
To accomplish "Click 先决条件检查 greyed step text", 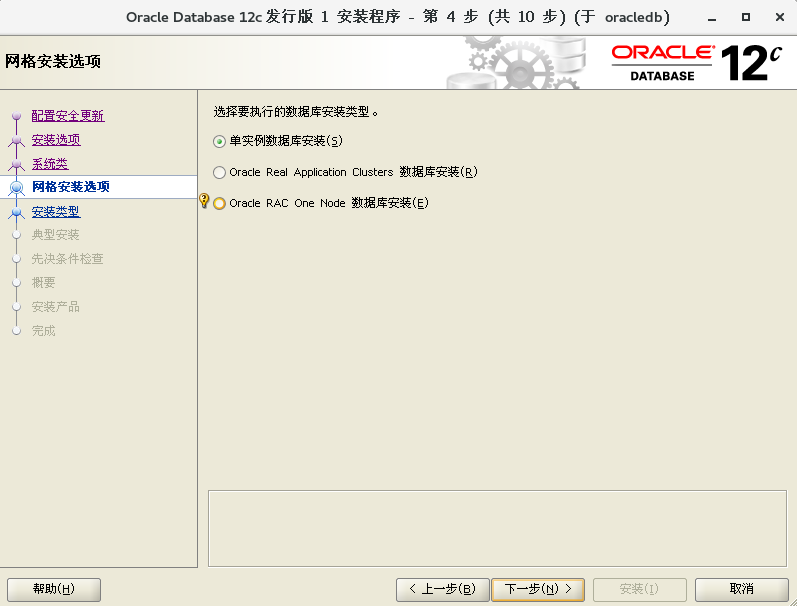I will (x=68, y=259).
